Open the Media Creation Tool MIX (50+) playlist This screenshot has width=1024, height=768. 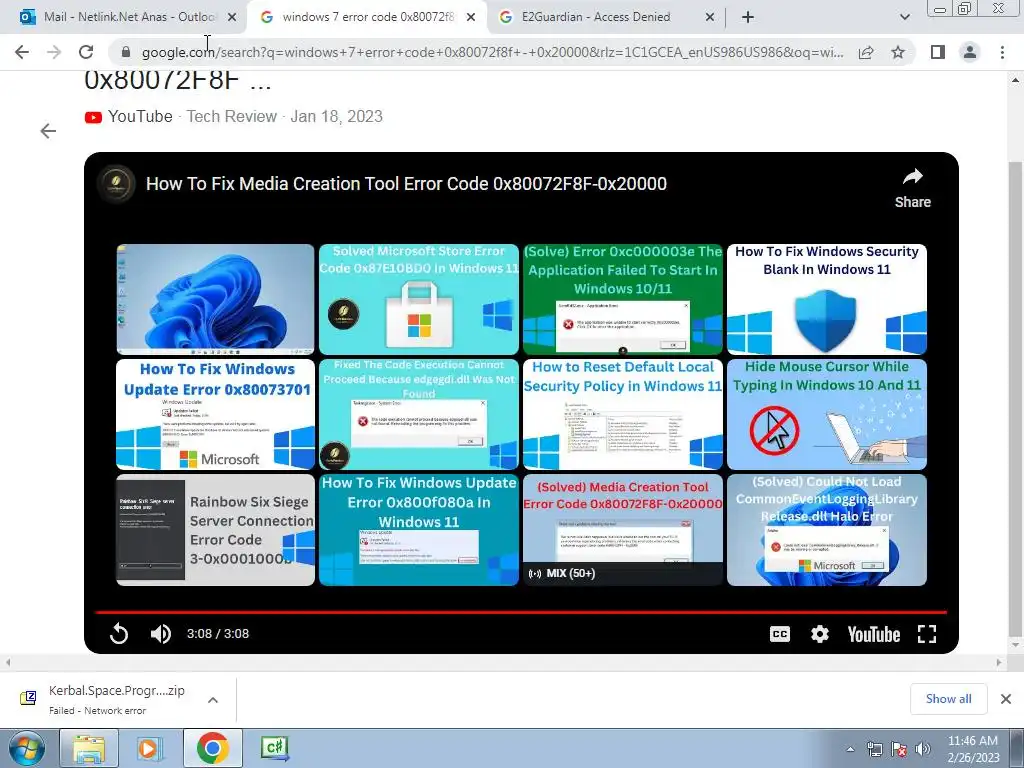623,530
